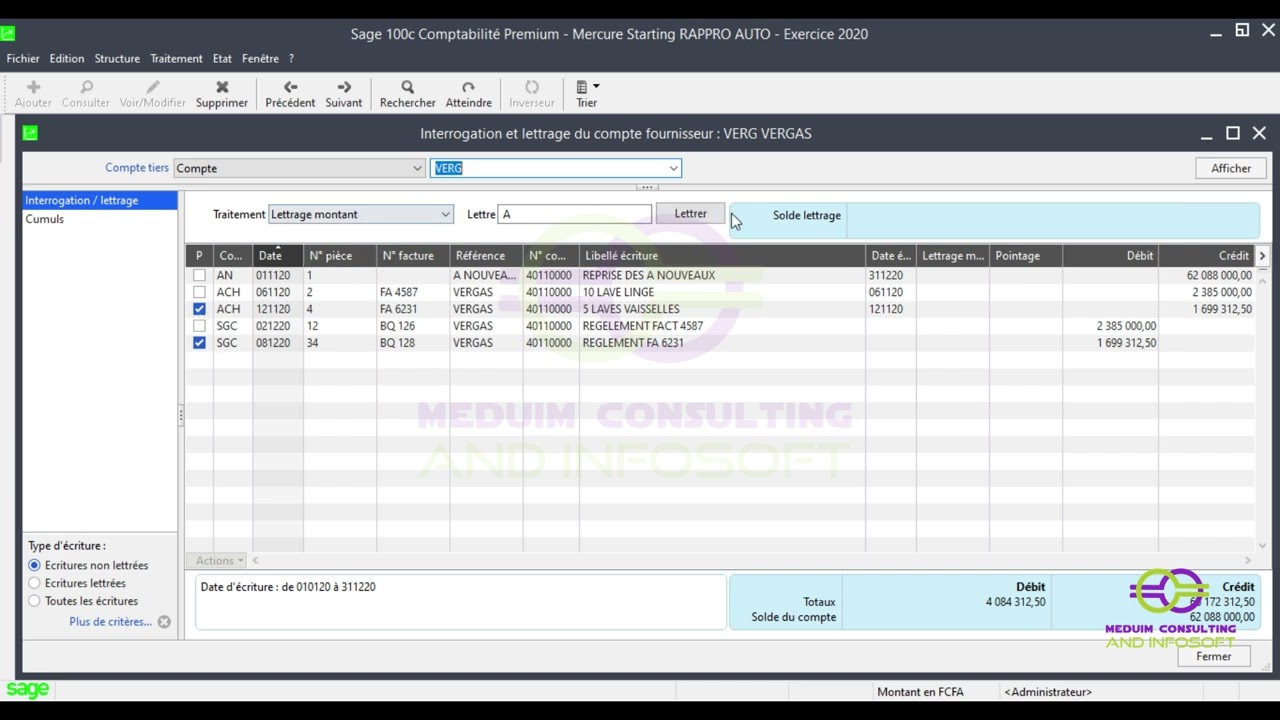This screenshot has height=720, width=1280.
Task: Select Ecritures lettrées radio button
Action: click(34, 583)
